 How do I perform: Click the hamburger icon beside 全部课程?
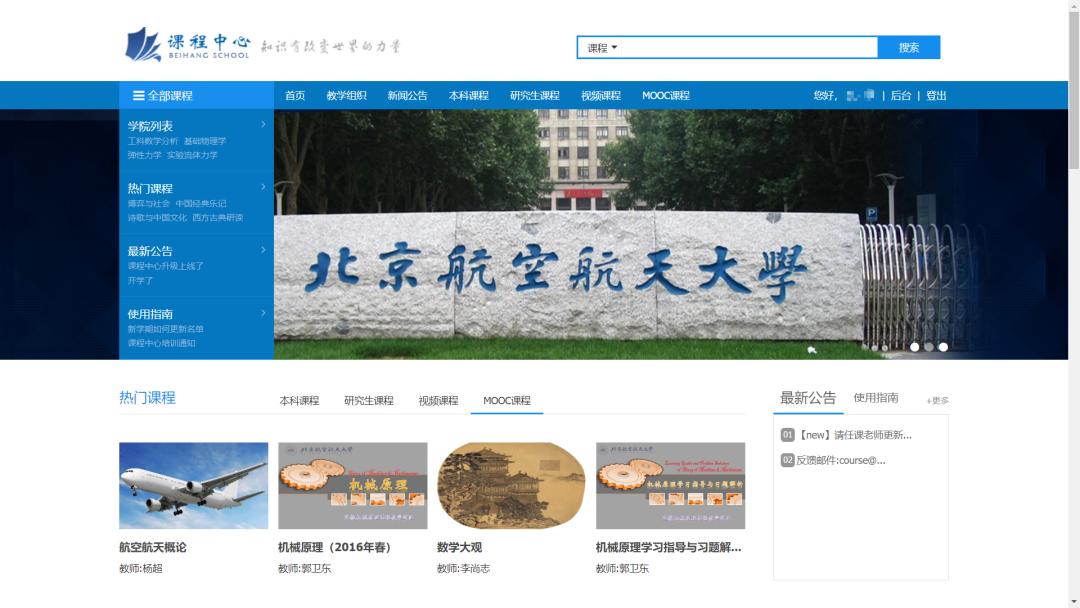[137, 96]
